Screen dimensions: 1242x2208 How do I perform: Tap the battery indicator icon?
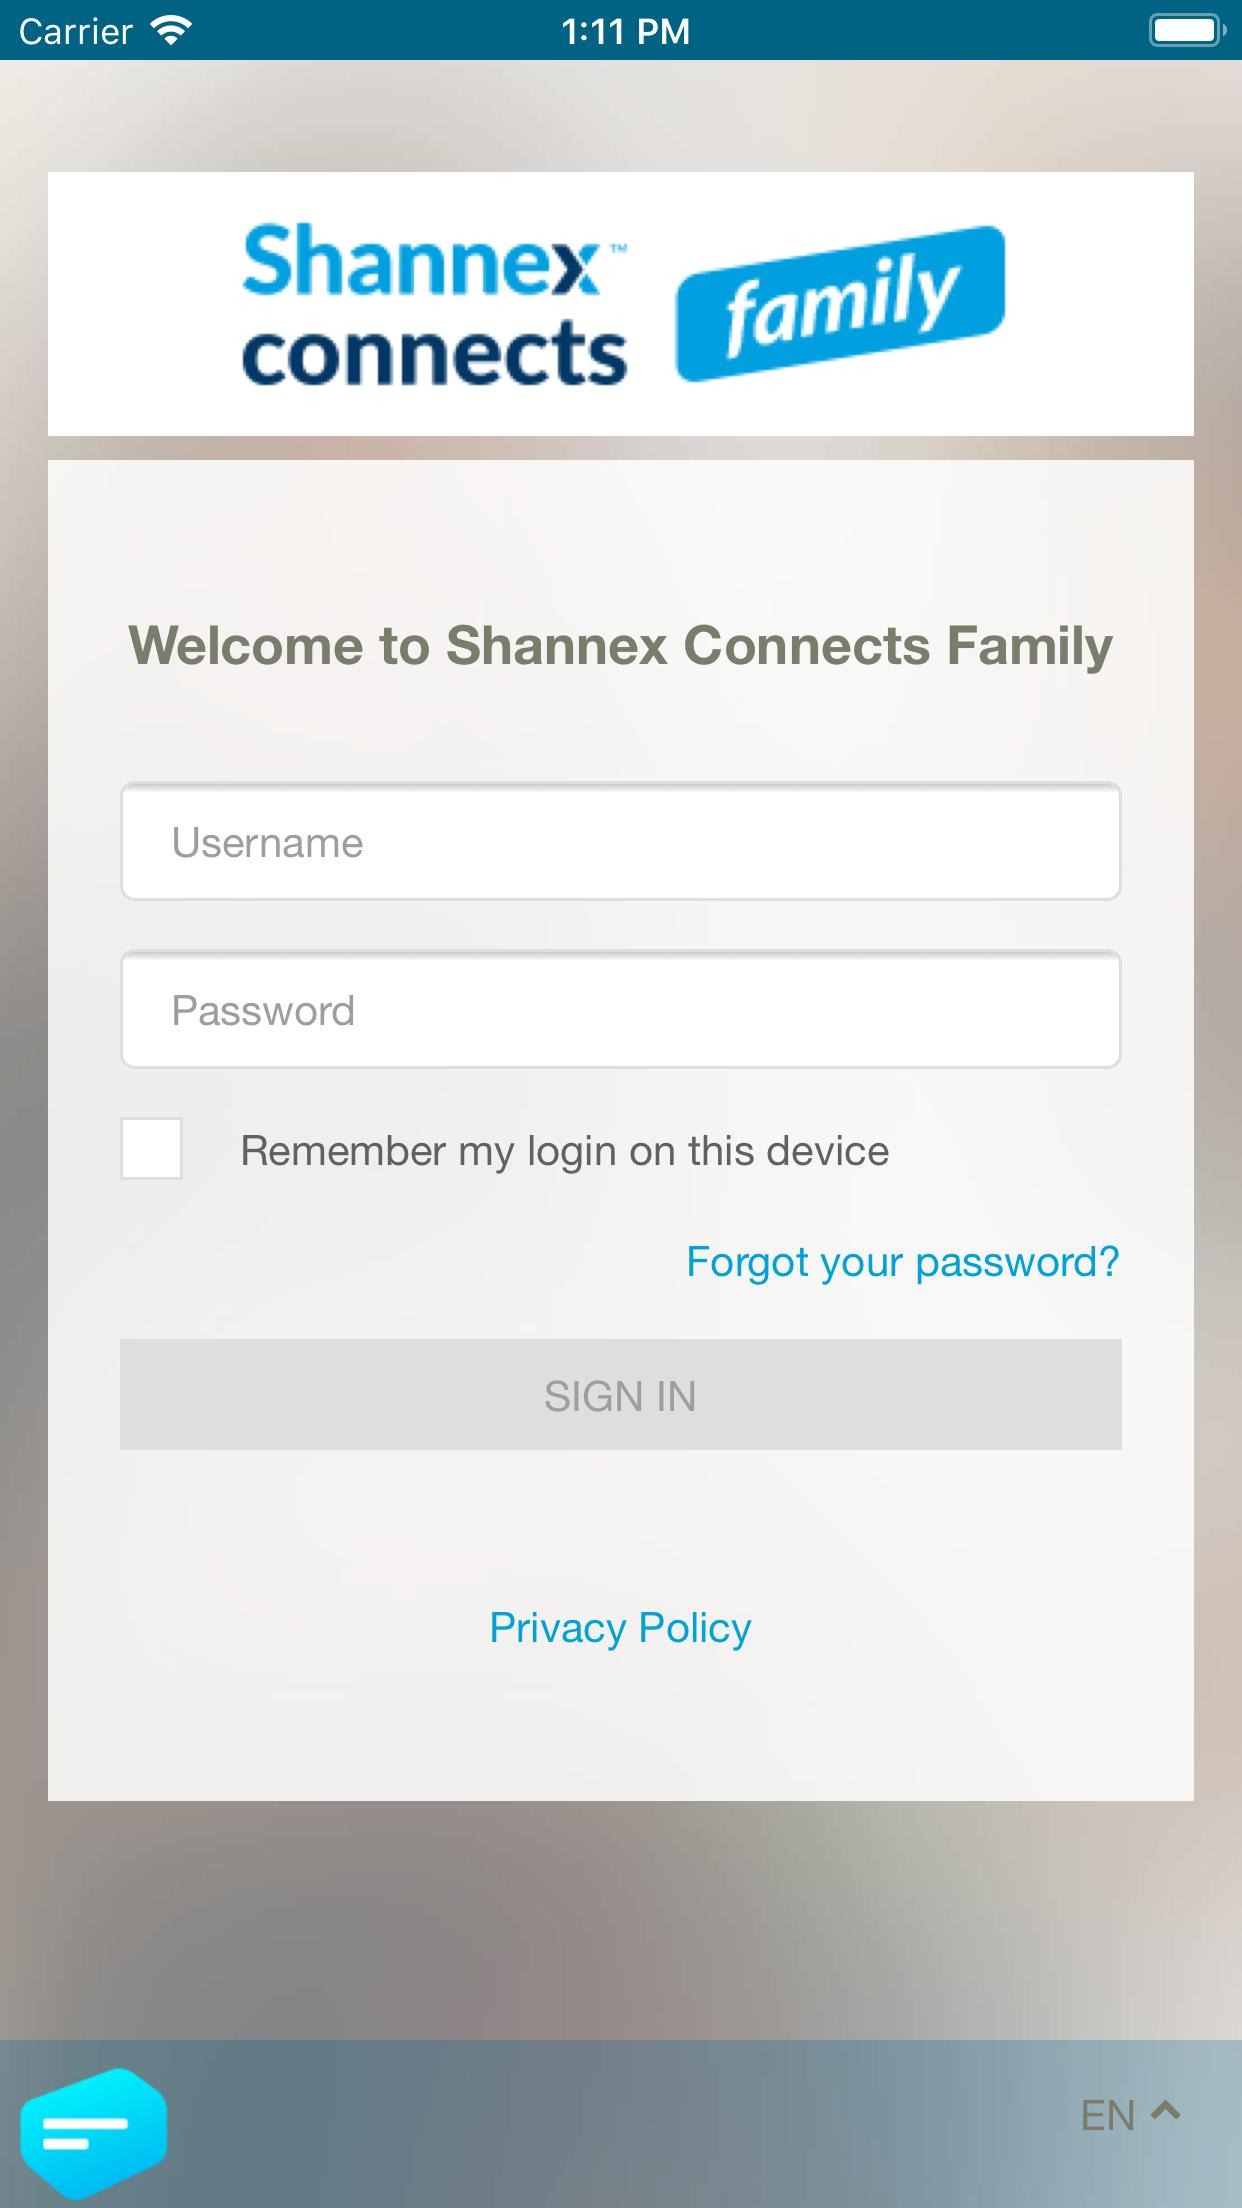point(1187,31)
